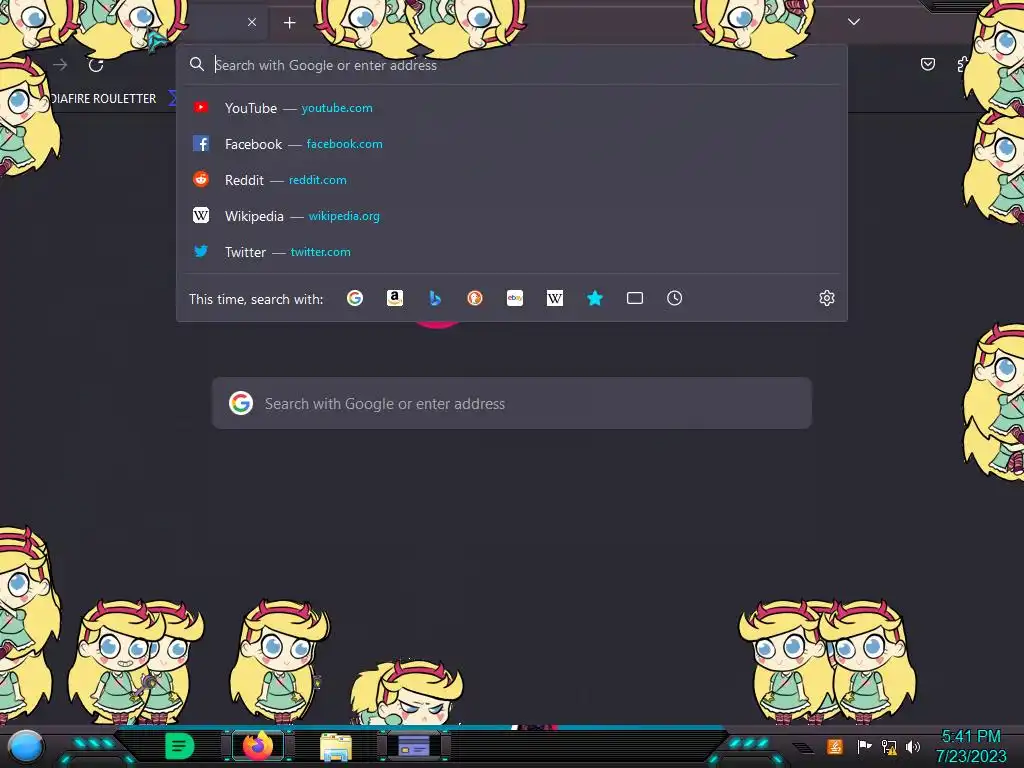Image resolution: width=1024 pixels, height=768 pixels.
Task: Open the green notes app on taskbar
Action: pyautogui.click(x=179, y=746)
